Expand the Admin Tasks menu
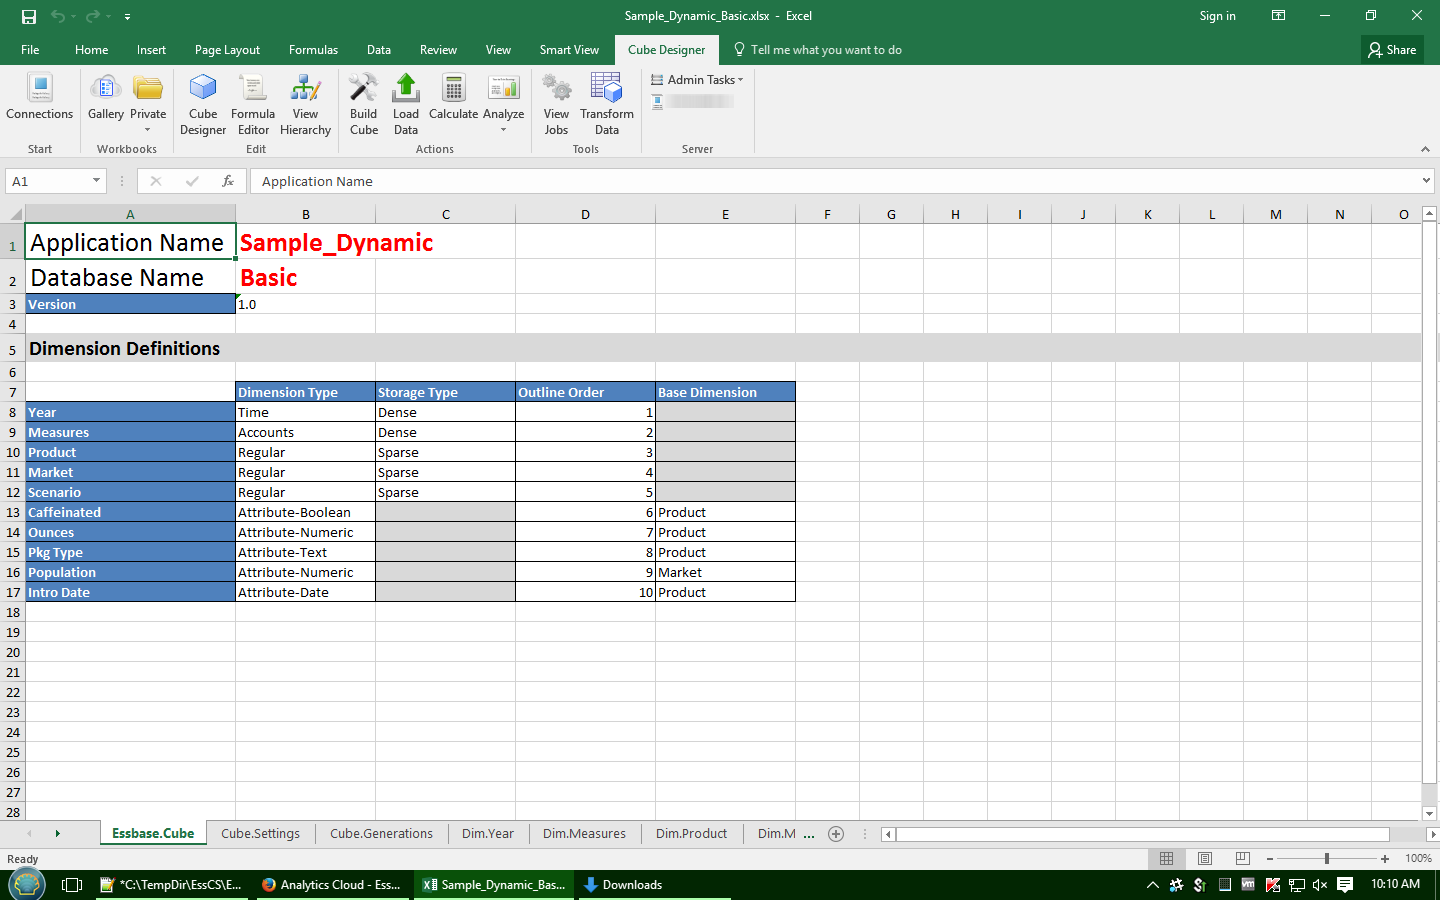 698,80
